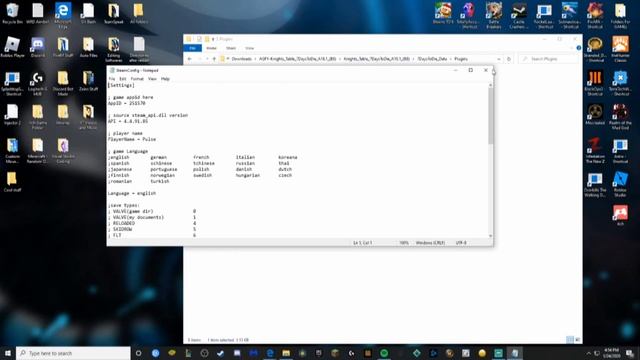Click the '[Settings]' line in Notepad

coord(121,85)
